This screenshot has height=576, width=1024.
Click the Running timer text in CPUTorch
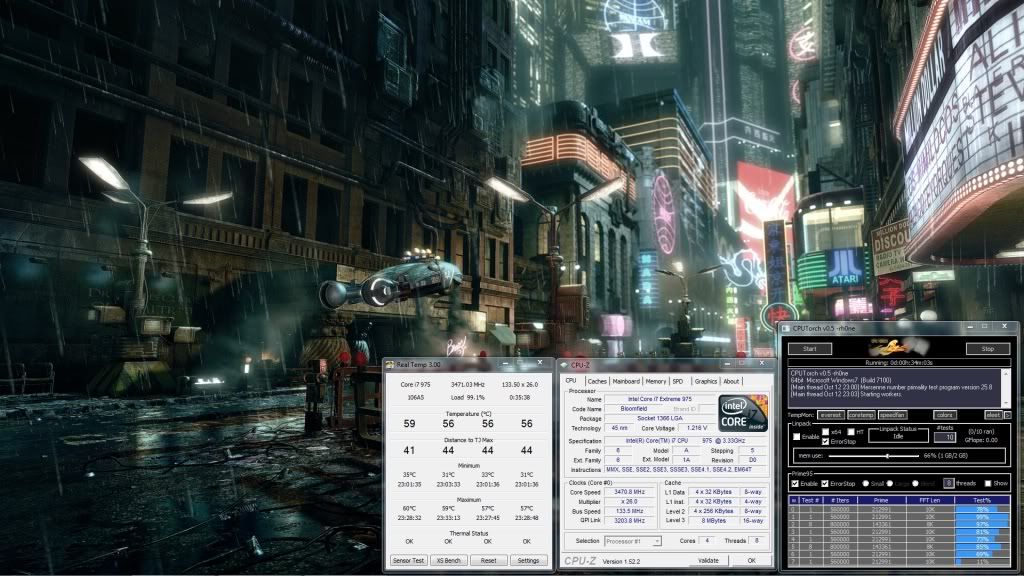pyautogui.click(x=899, y=362)
